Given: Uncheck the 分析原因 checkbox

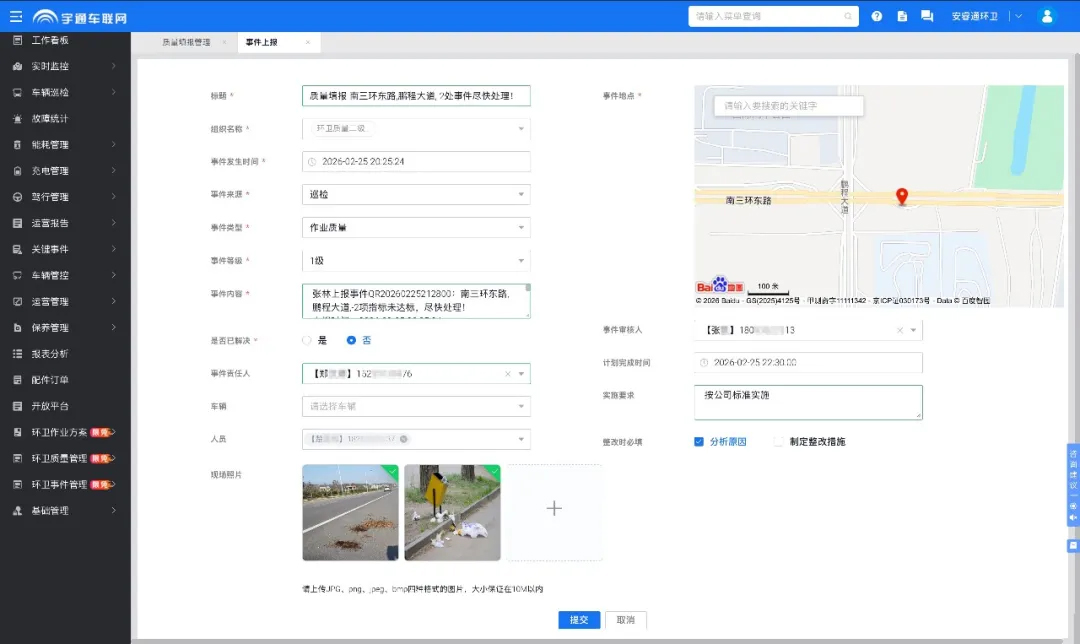Looking at the screenshot, I should click(699, 441).
